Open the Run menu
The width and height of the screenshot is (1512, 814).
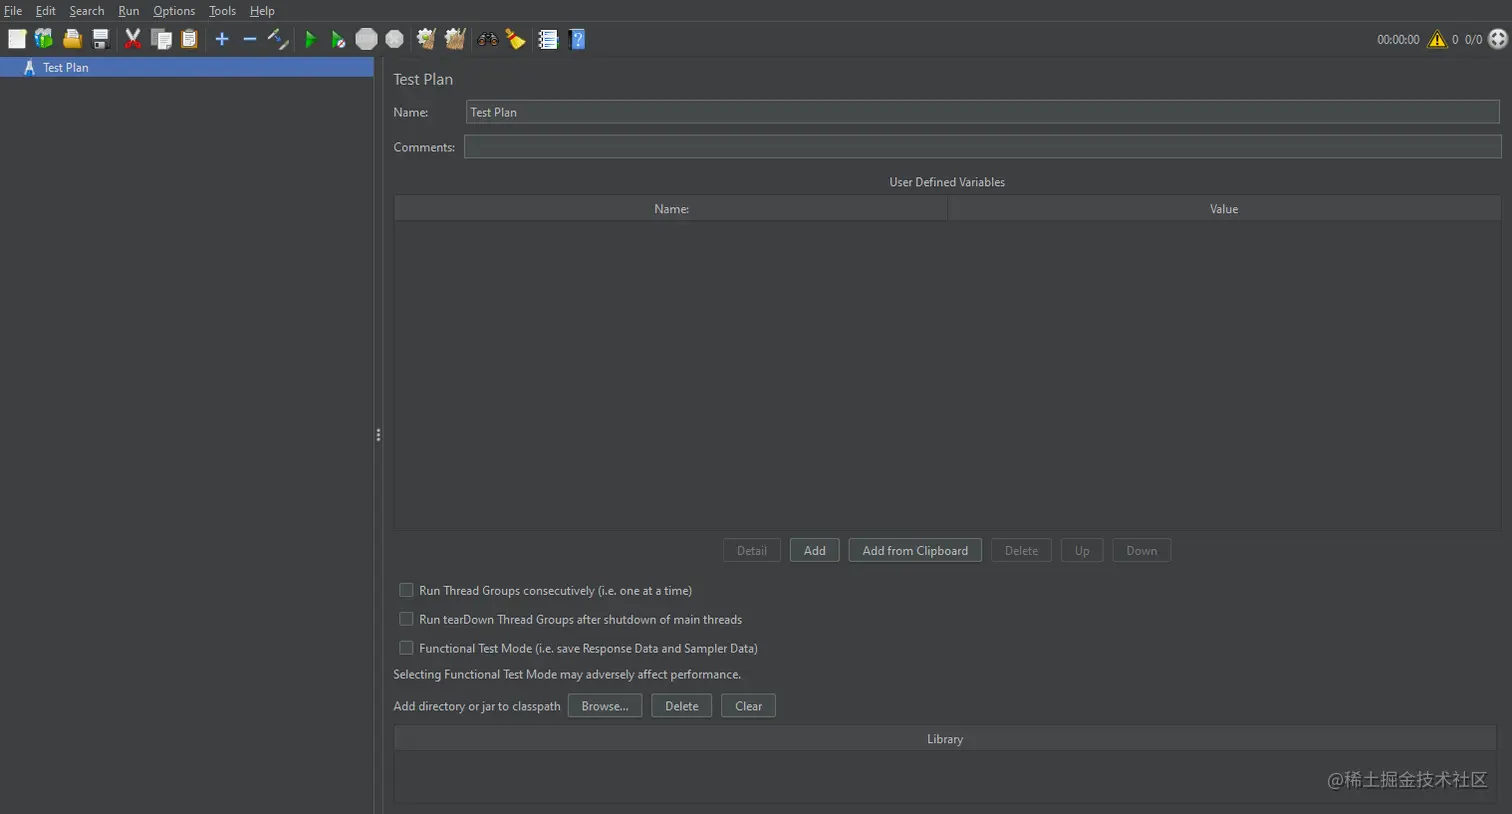pyautogui.click(x=129, y=11)
